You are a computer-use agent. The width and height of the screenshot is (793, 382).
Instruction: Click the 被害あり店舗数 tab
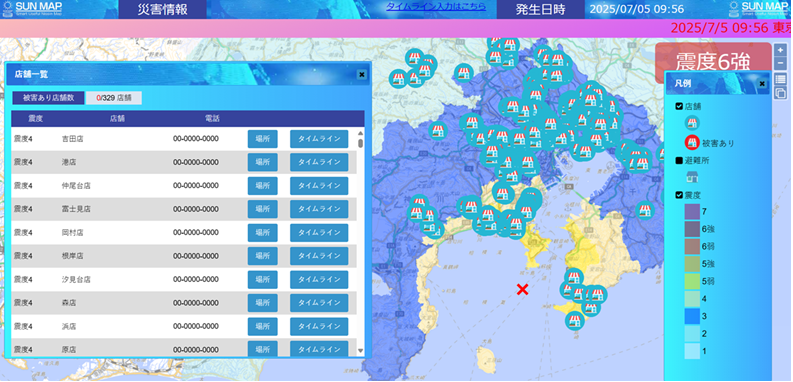tap(49, 98)
